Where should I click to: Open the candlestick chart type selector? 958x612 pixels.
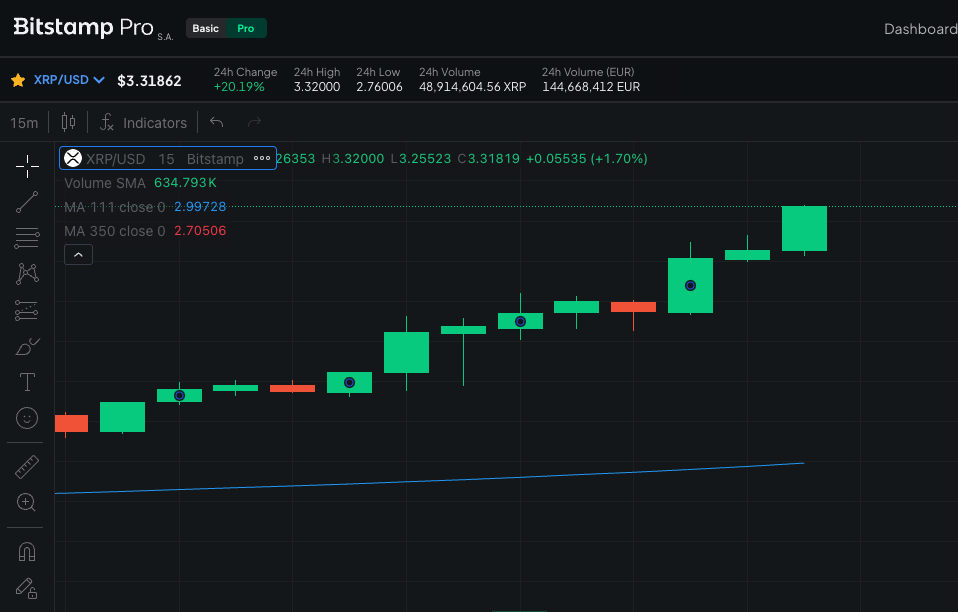click(x=68, y=122)
